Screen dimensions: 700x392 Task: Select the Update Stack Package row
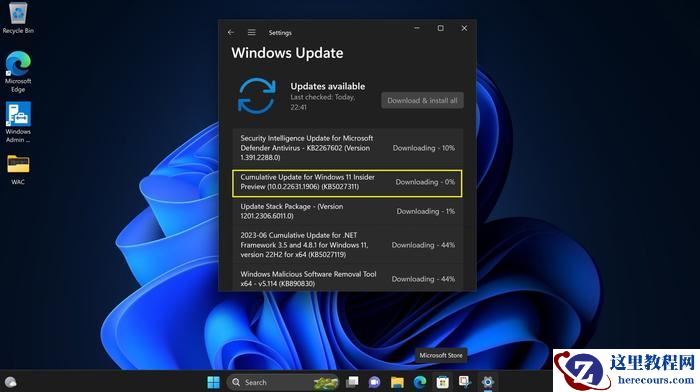click(x=347, y=211)
